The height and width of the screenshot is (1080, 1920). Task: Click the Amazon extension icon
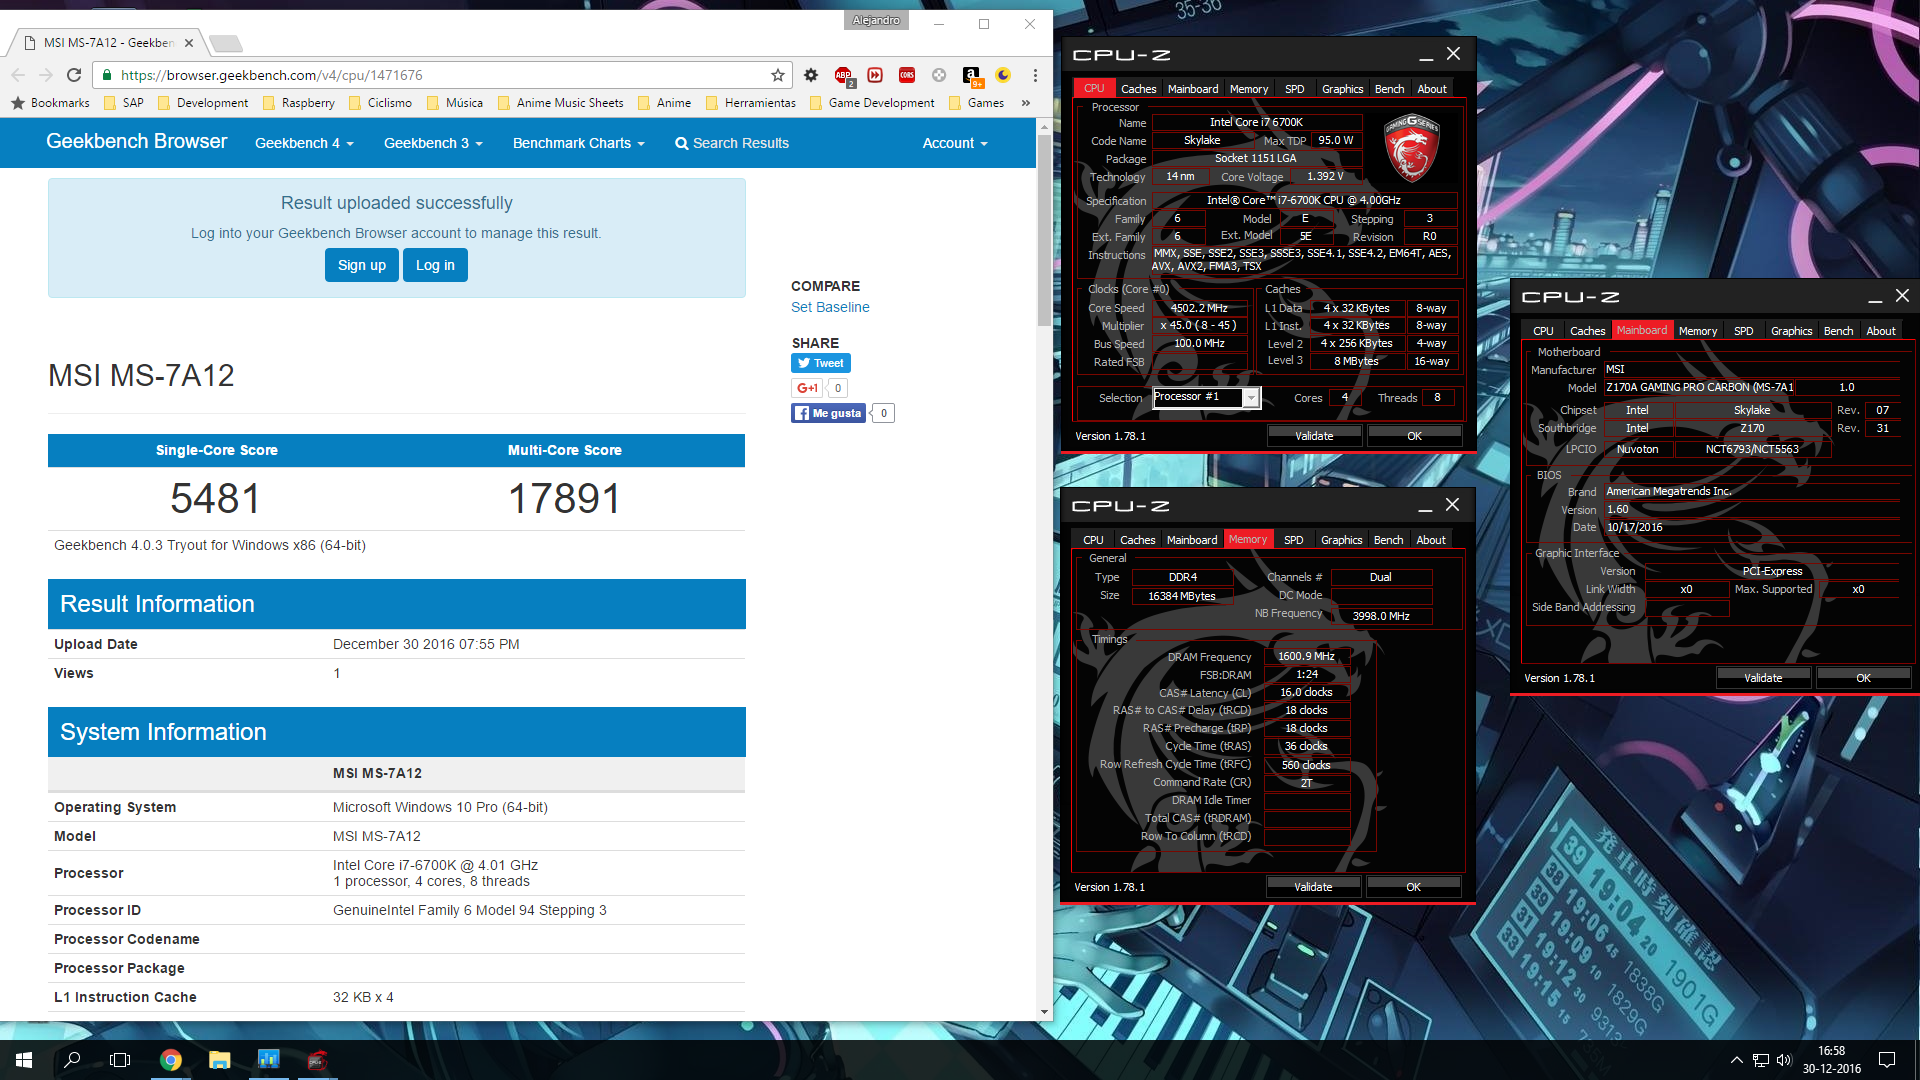971,75
